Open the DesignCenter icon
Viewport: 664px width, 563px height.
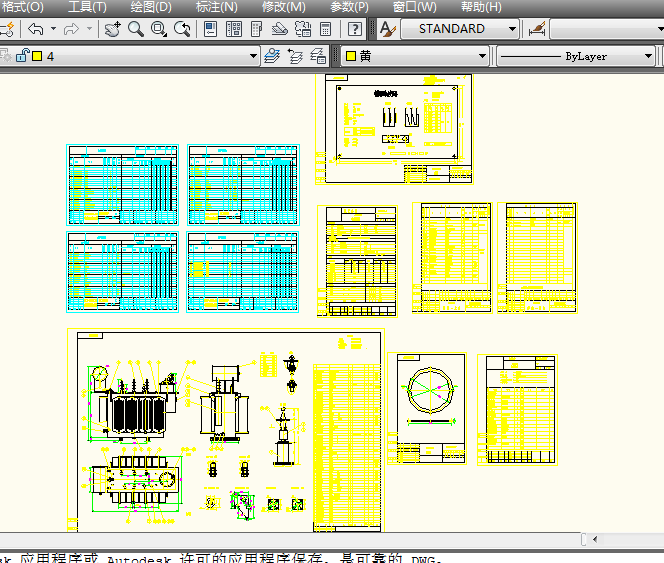pos(234,29)
